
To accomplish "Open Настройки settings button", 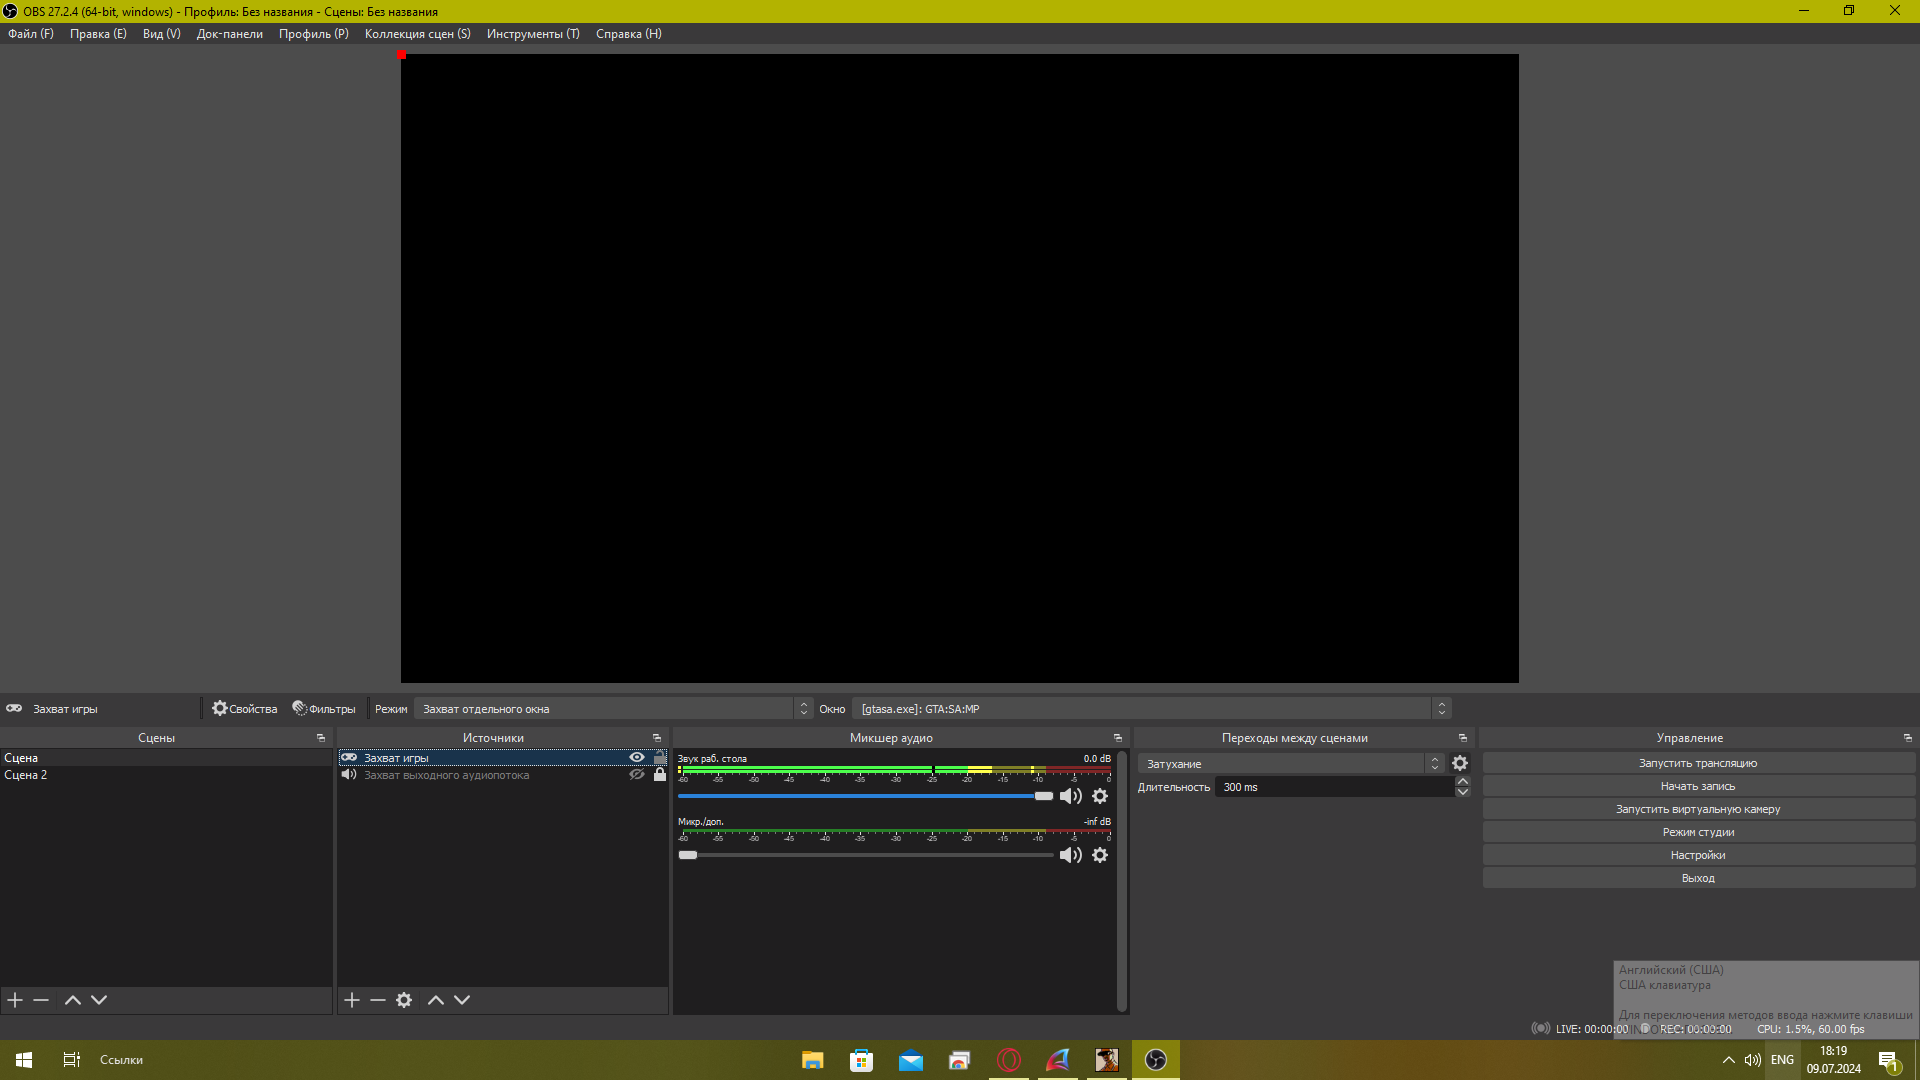I will click(1698, 855).
